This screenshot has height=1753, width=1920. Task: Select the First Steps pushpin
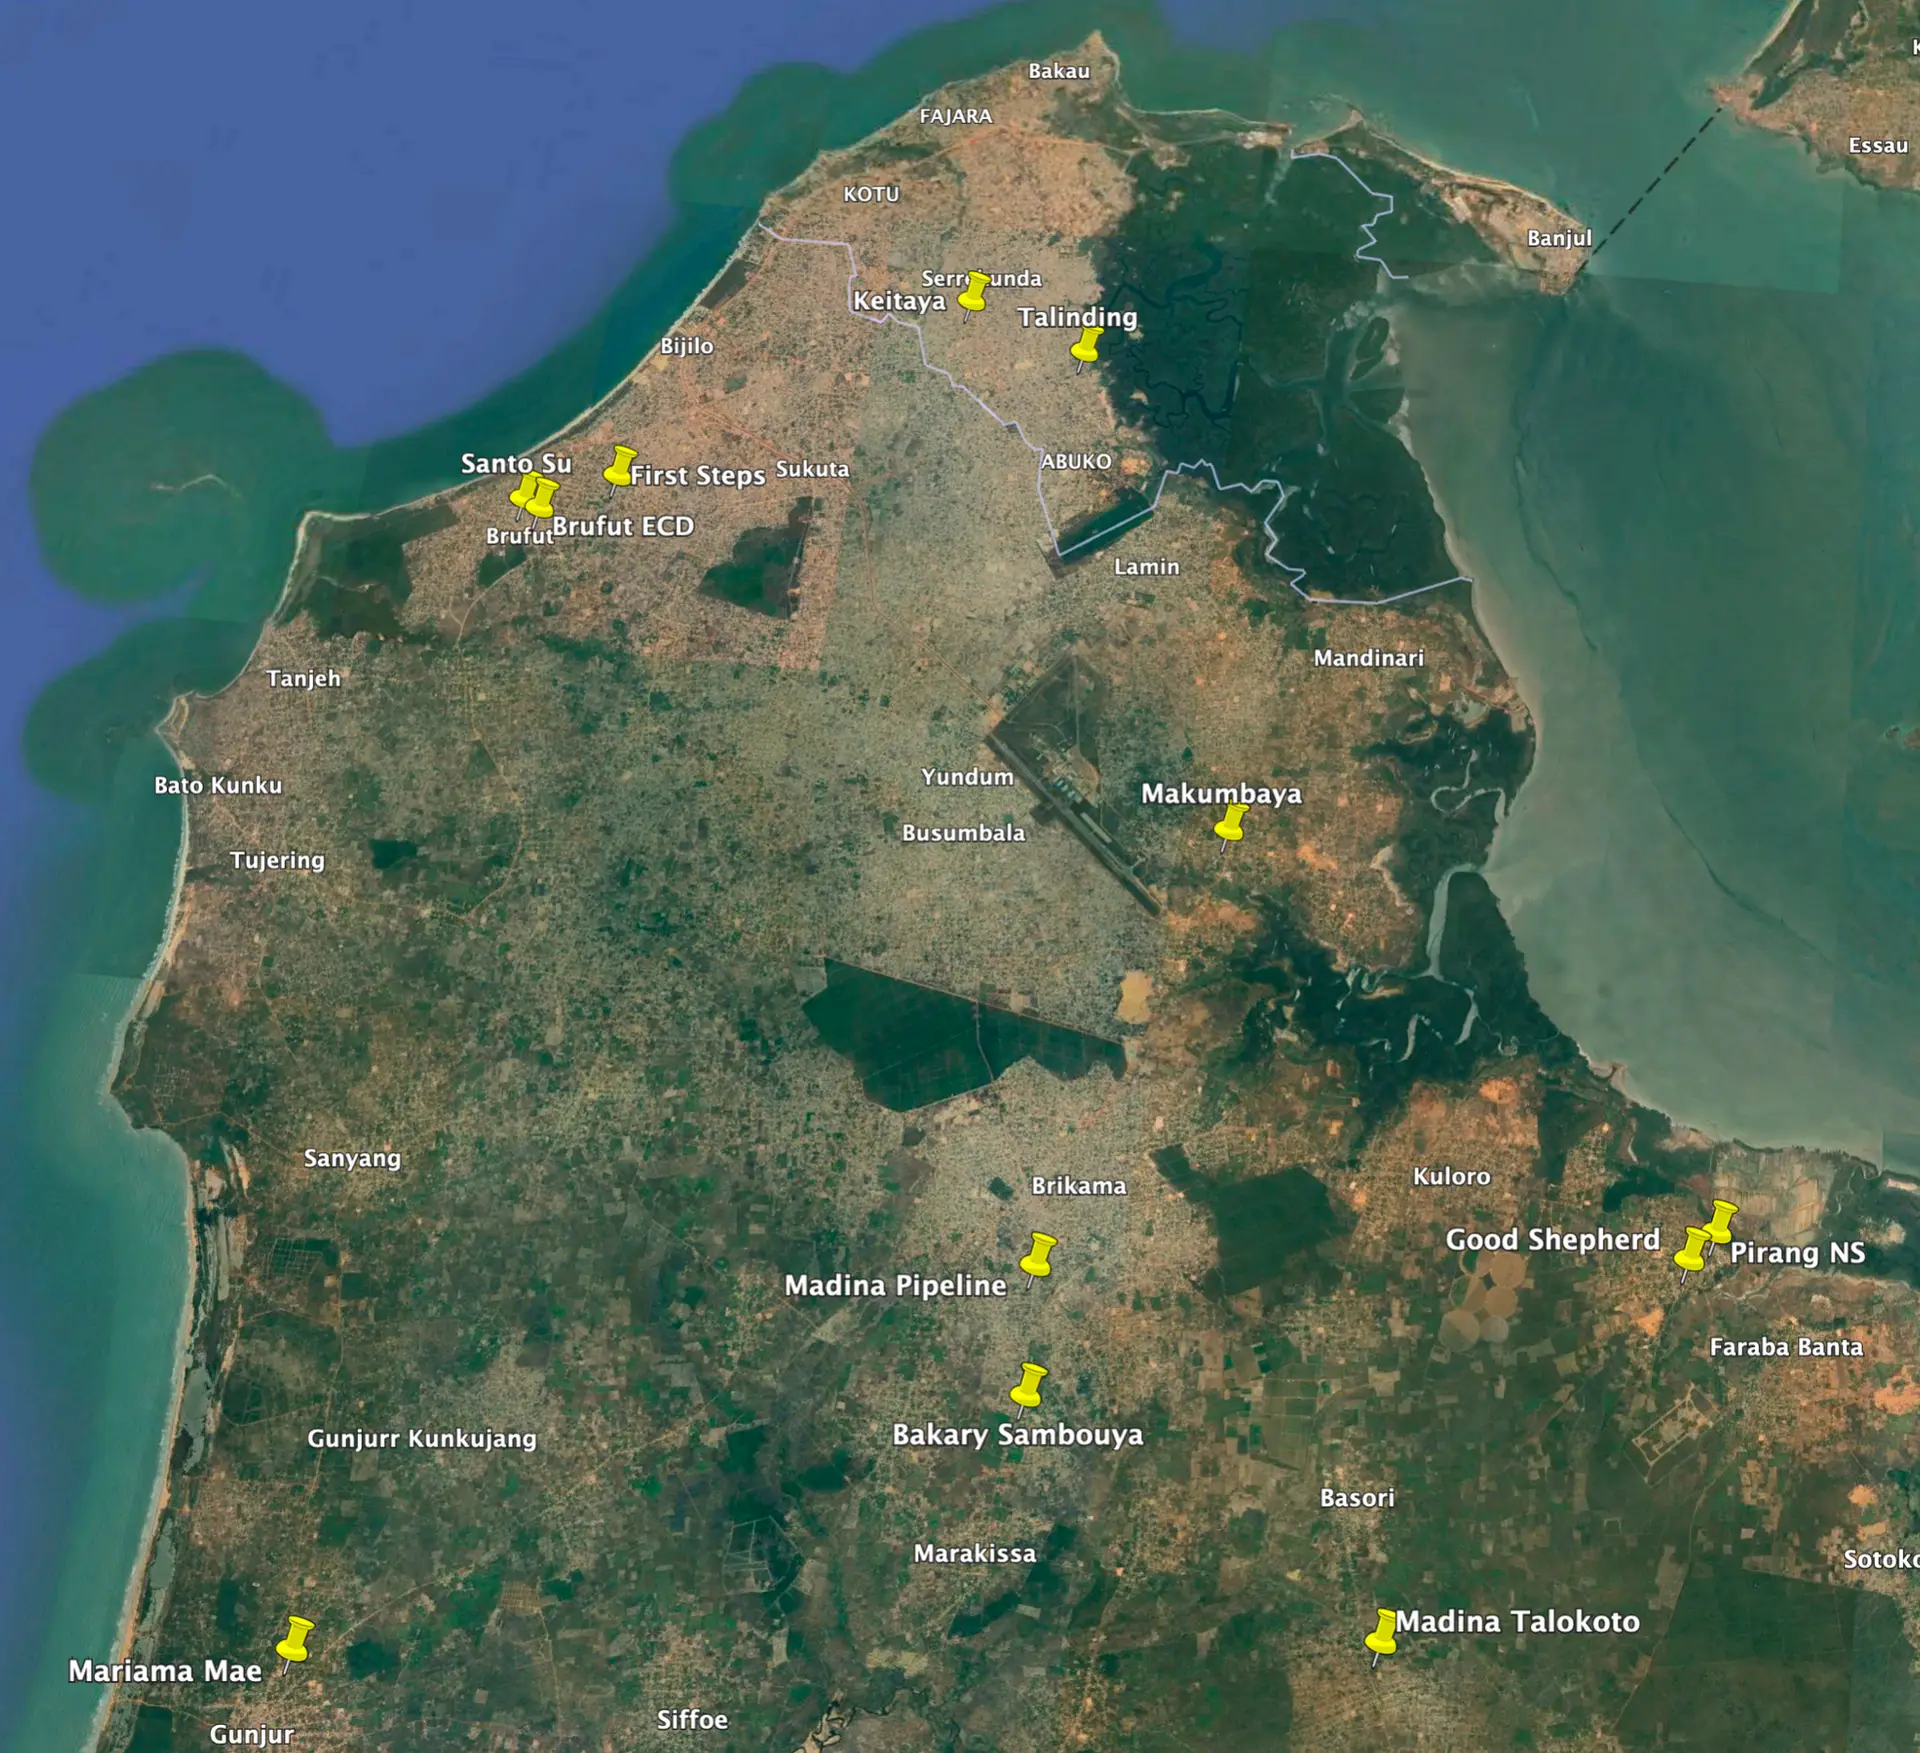coord(620,466)
